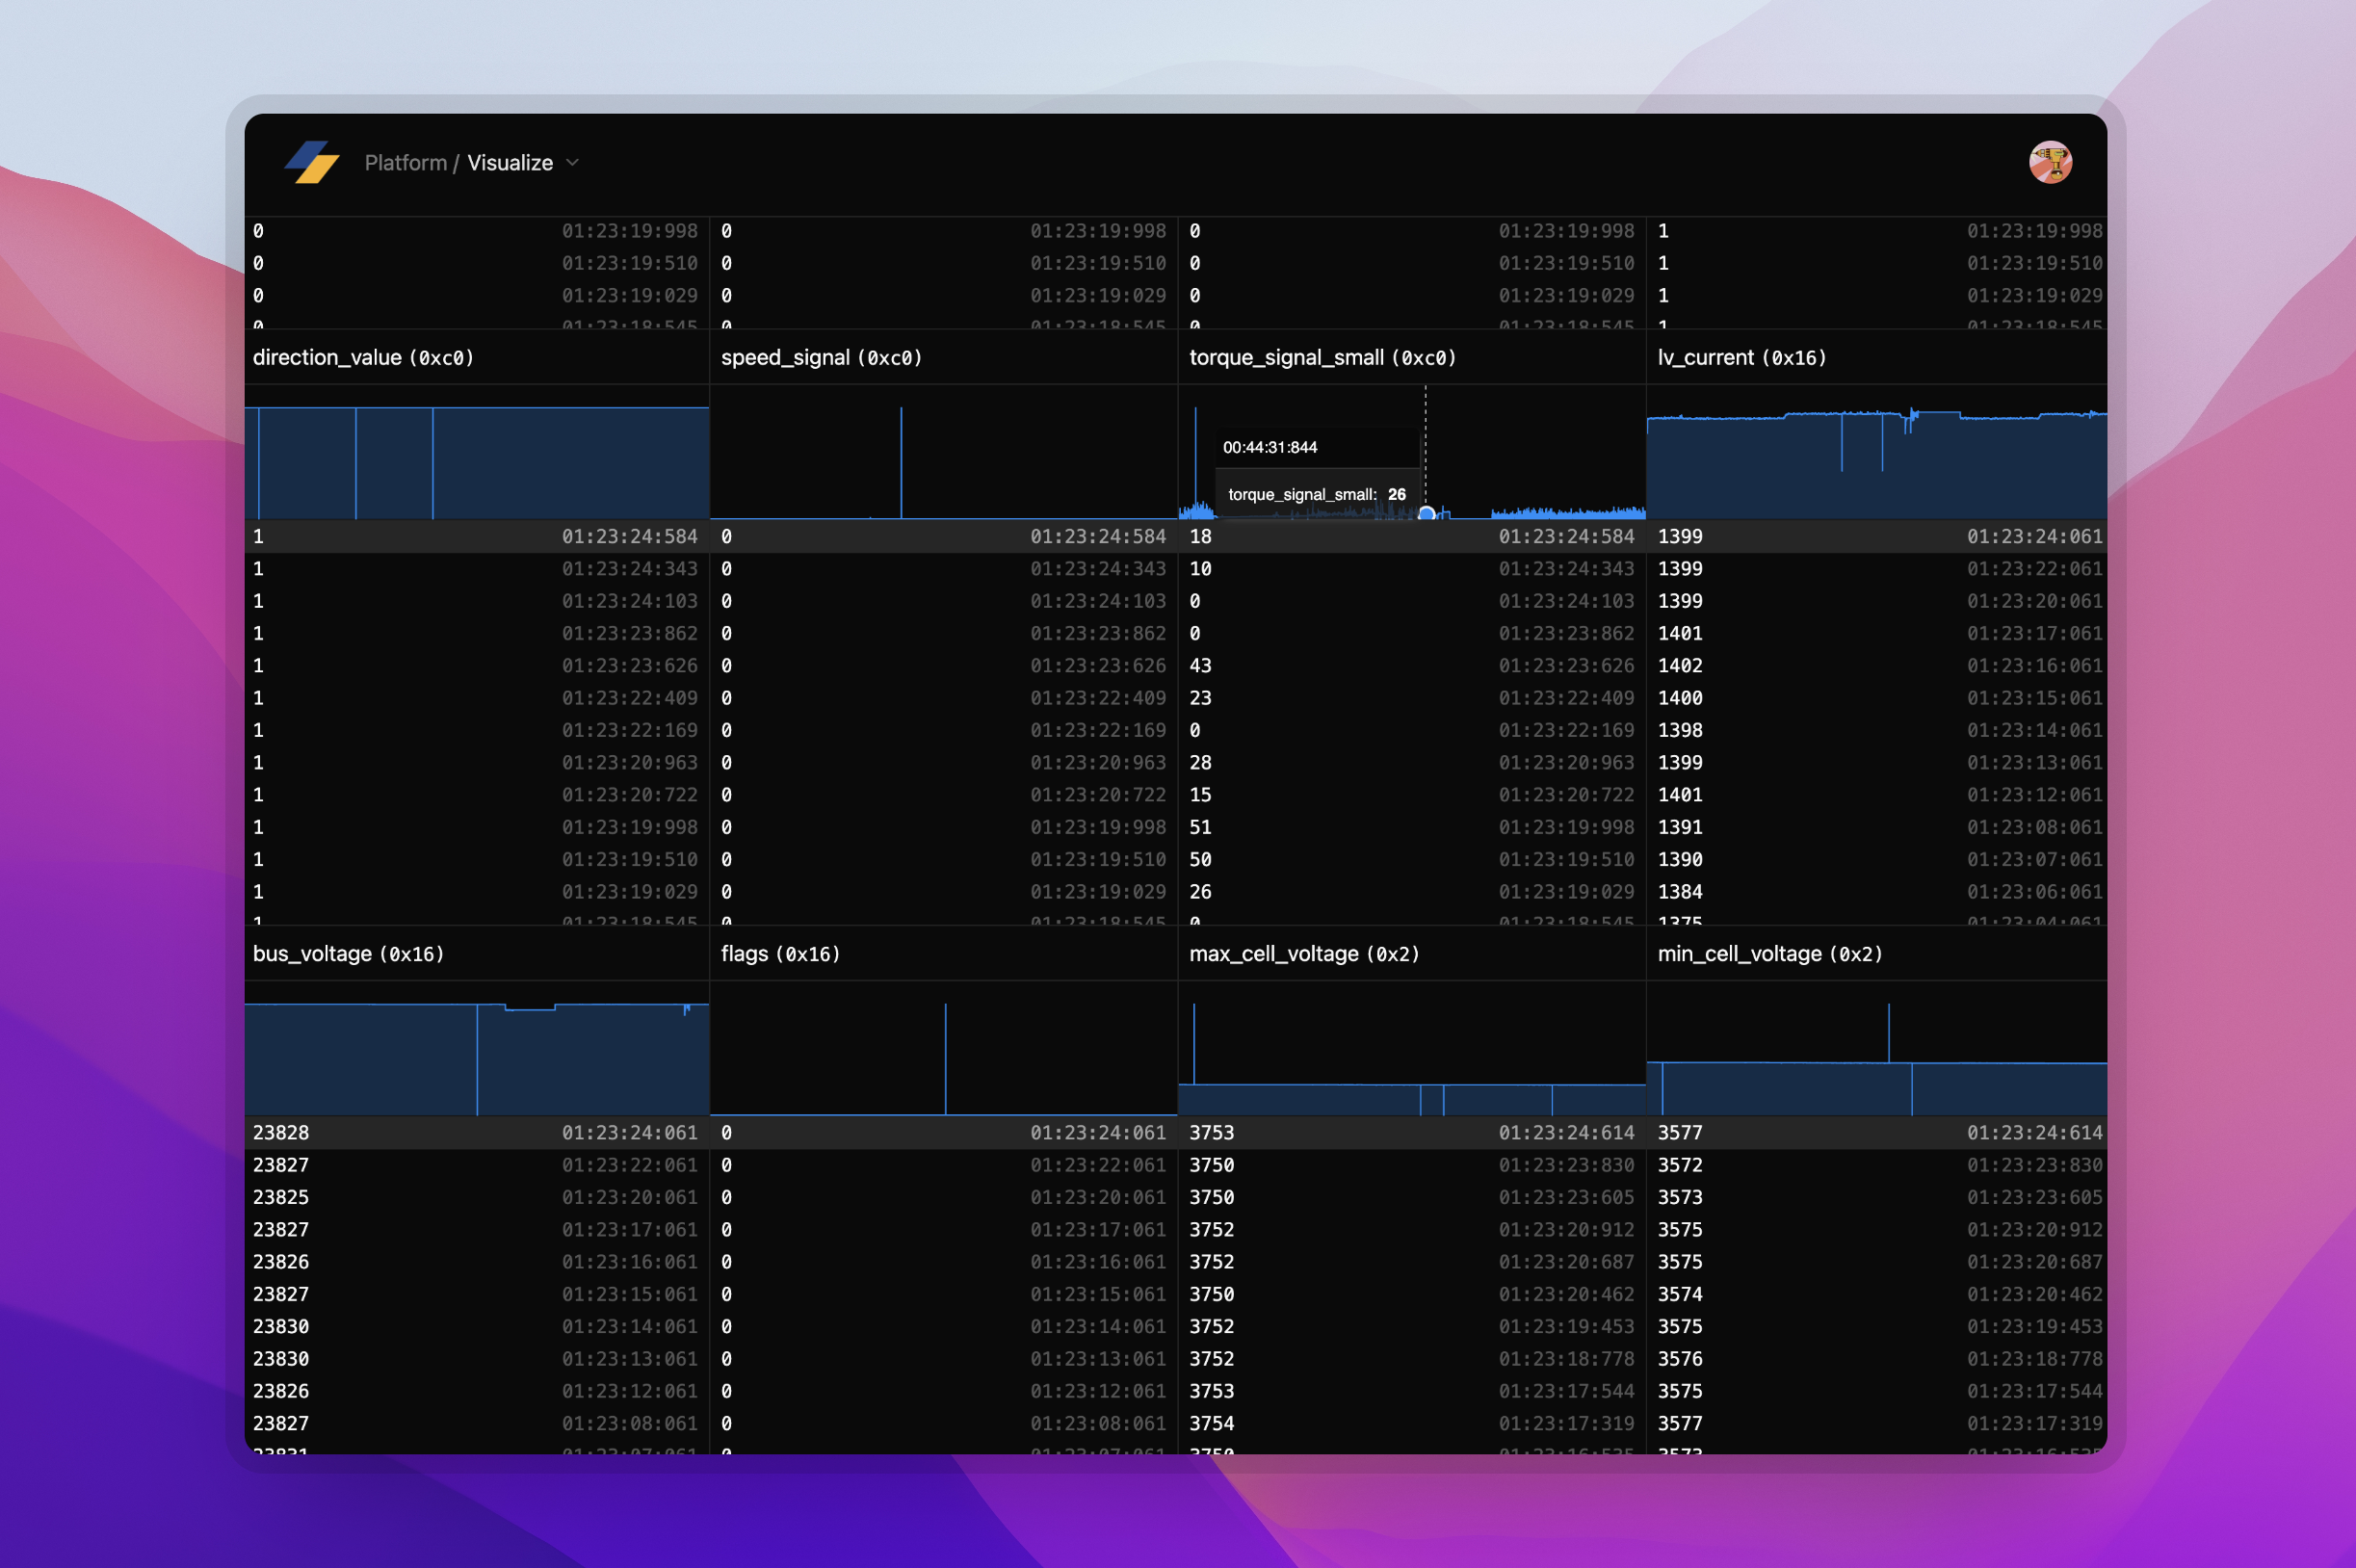Viewport: 2356px width, 1568px height.
Task: Click the scrubber handle on the torque chart
Action: (1426, 512)
